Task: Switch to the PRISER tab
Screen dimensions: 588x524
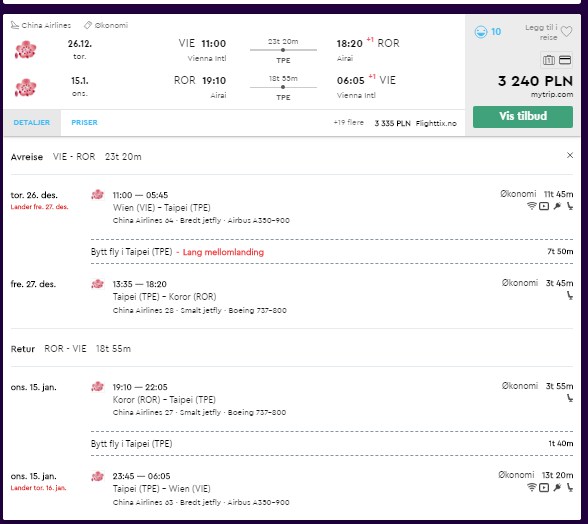Action: (x=84, y=123)
